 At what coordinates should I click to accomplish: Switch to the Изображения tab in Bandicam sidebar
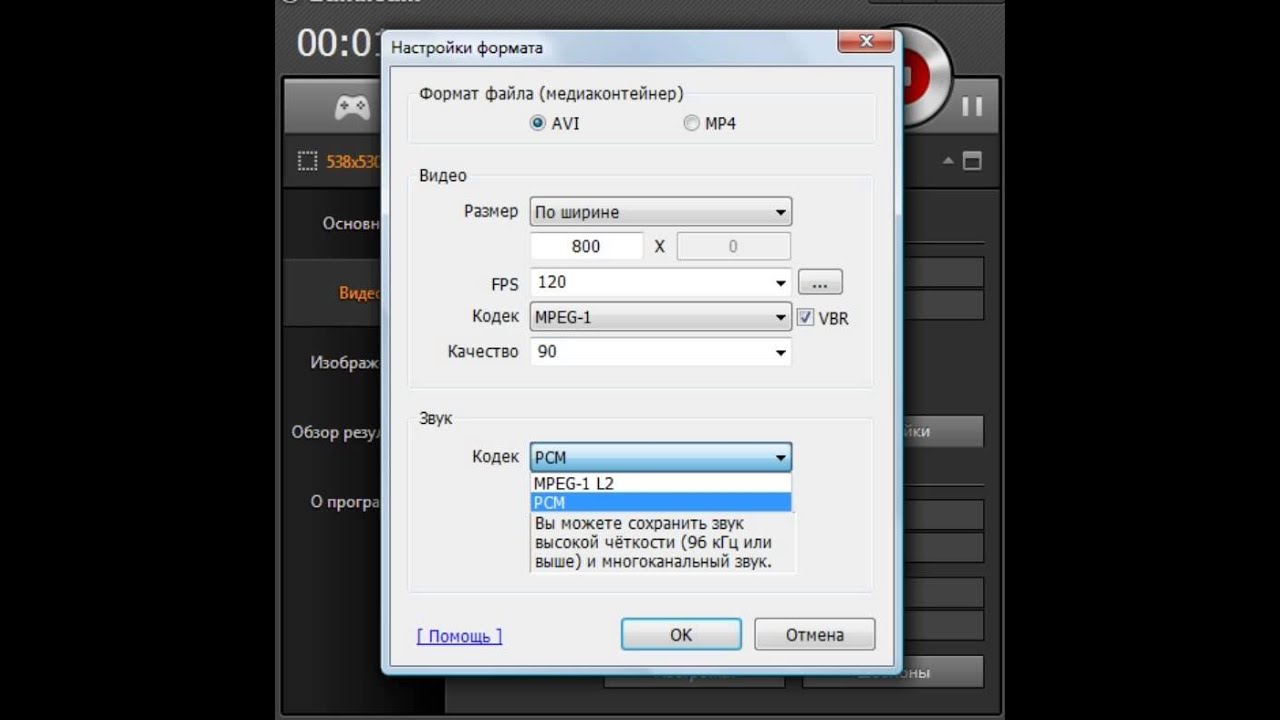pos(333,363)
